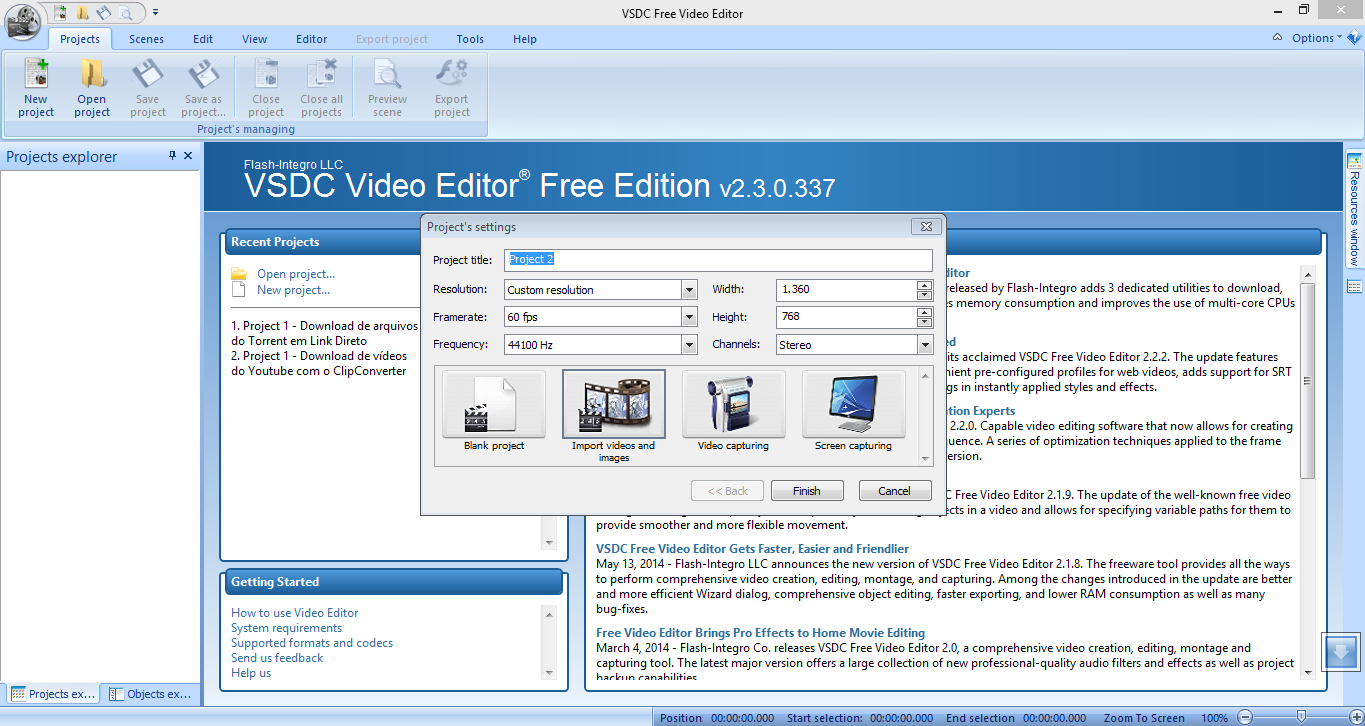Screen dimensions: 1365x726
Task: Open the Options dropdown
Action: pos(1317,38)
